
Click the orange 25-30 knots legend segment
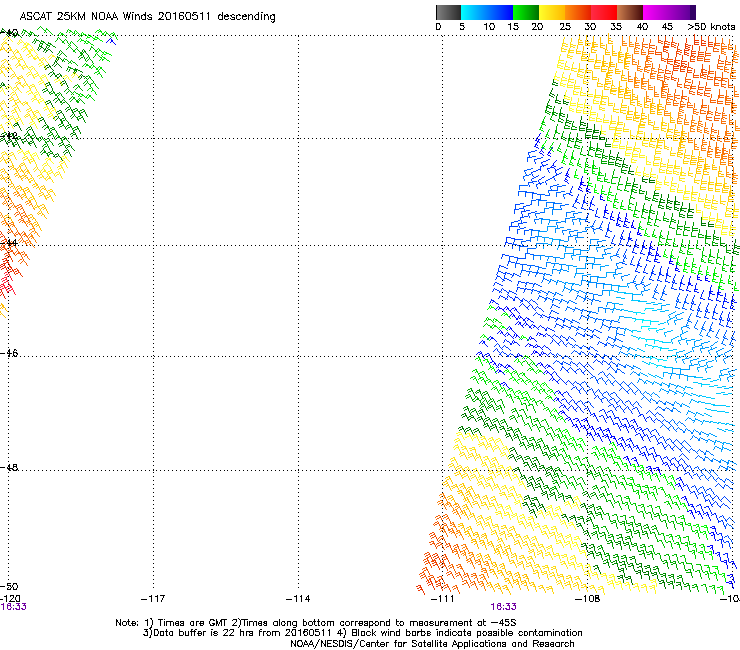pos(578,12)
